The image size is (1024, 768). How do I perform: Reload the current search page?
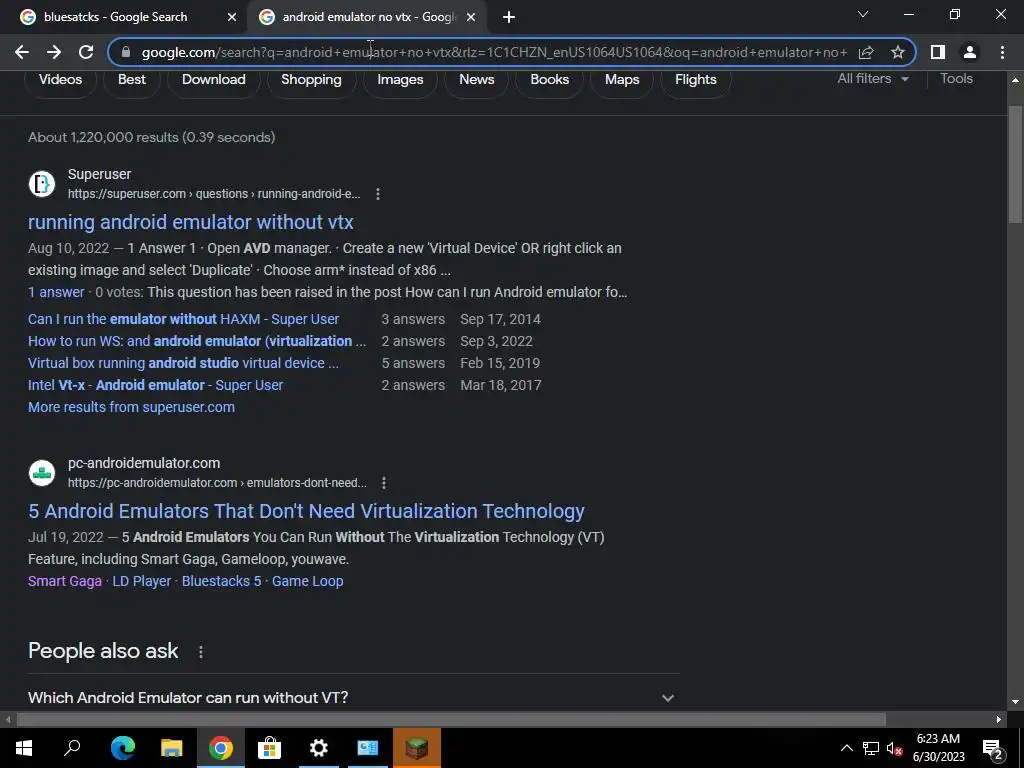click(86, 52)
